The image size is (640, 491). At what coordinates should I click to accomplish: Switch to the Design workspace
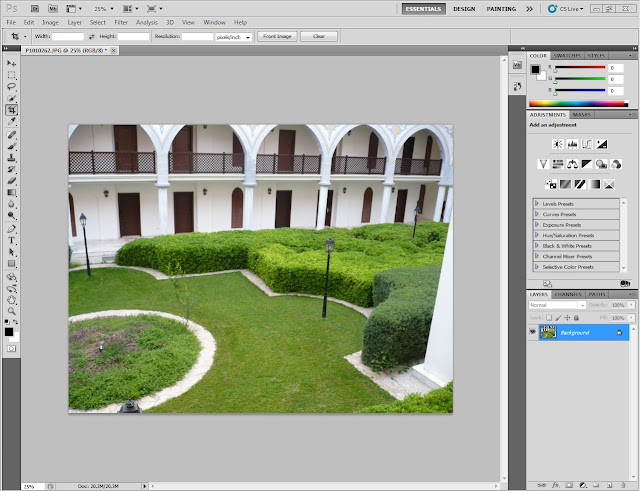tap(464, 9)
